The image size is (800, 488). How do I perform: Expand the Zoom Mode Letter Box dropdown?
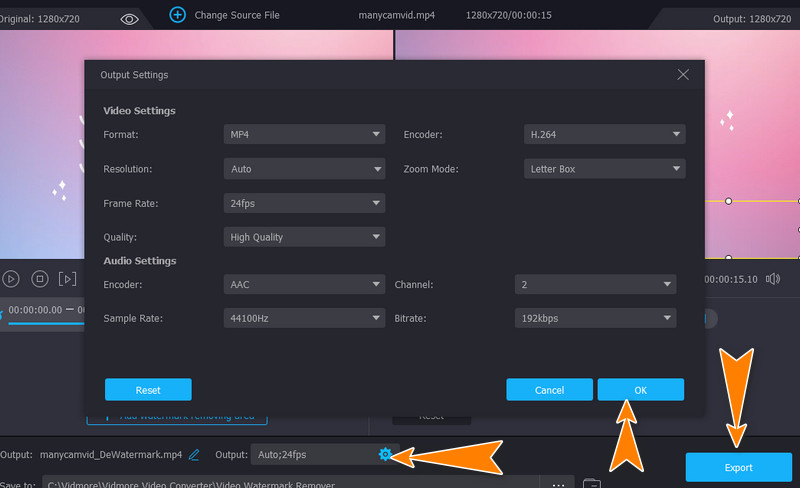[x=604, y=169]
